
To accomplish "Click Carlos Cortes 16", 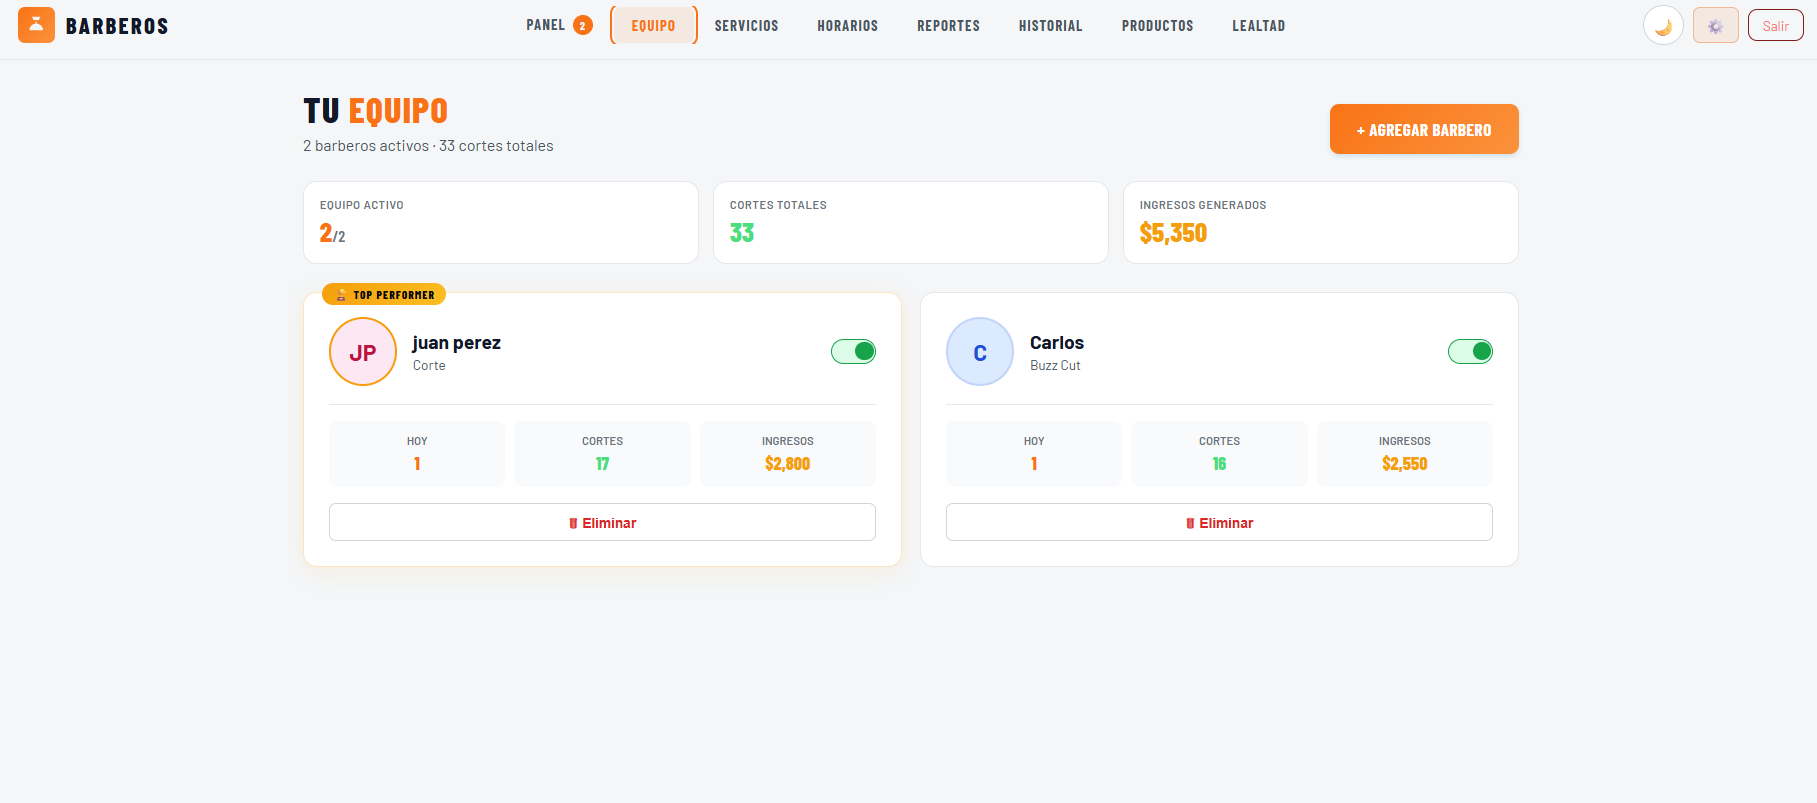I will (1219, 454).
